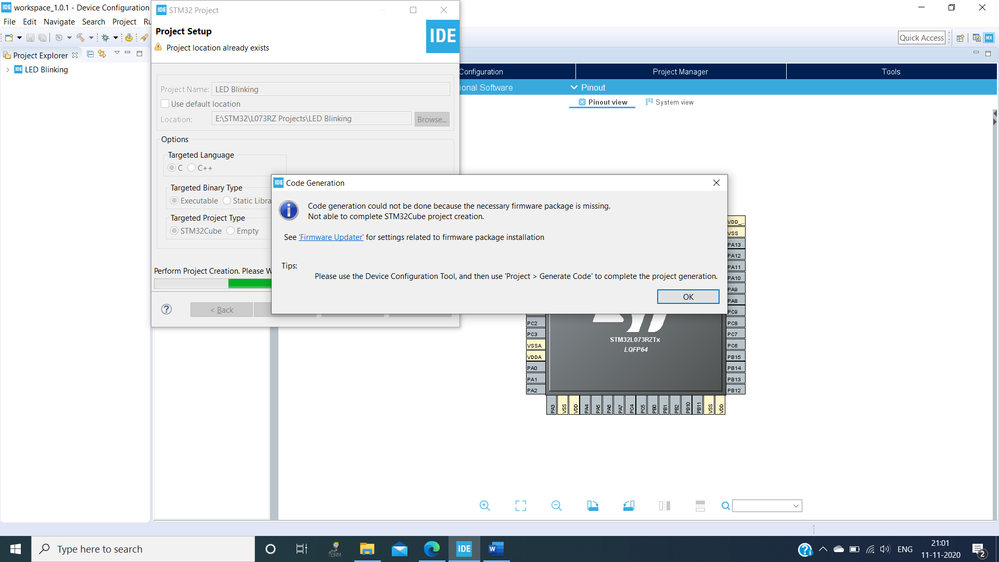
Task: Switch to the Pinout view tab
Action: 602,102
